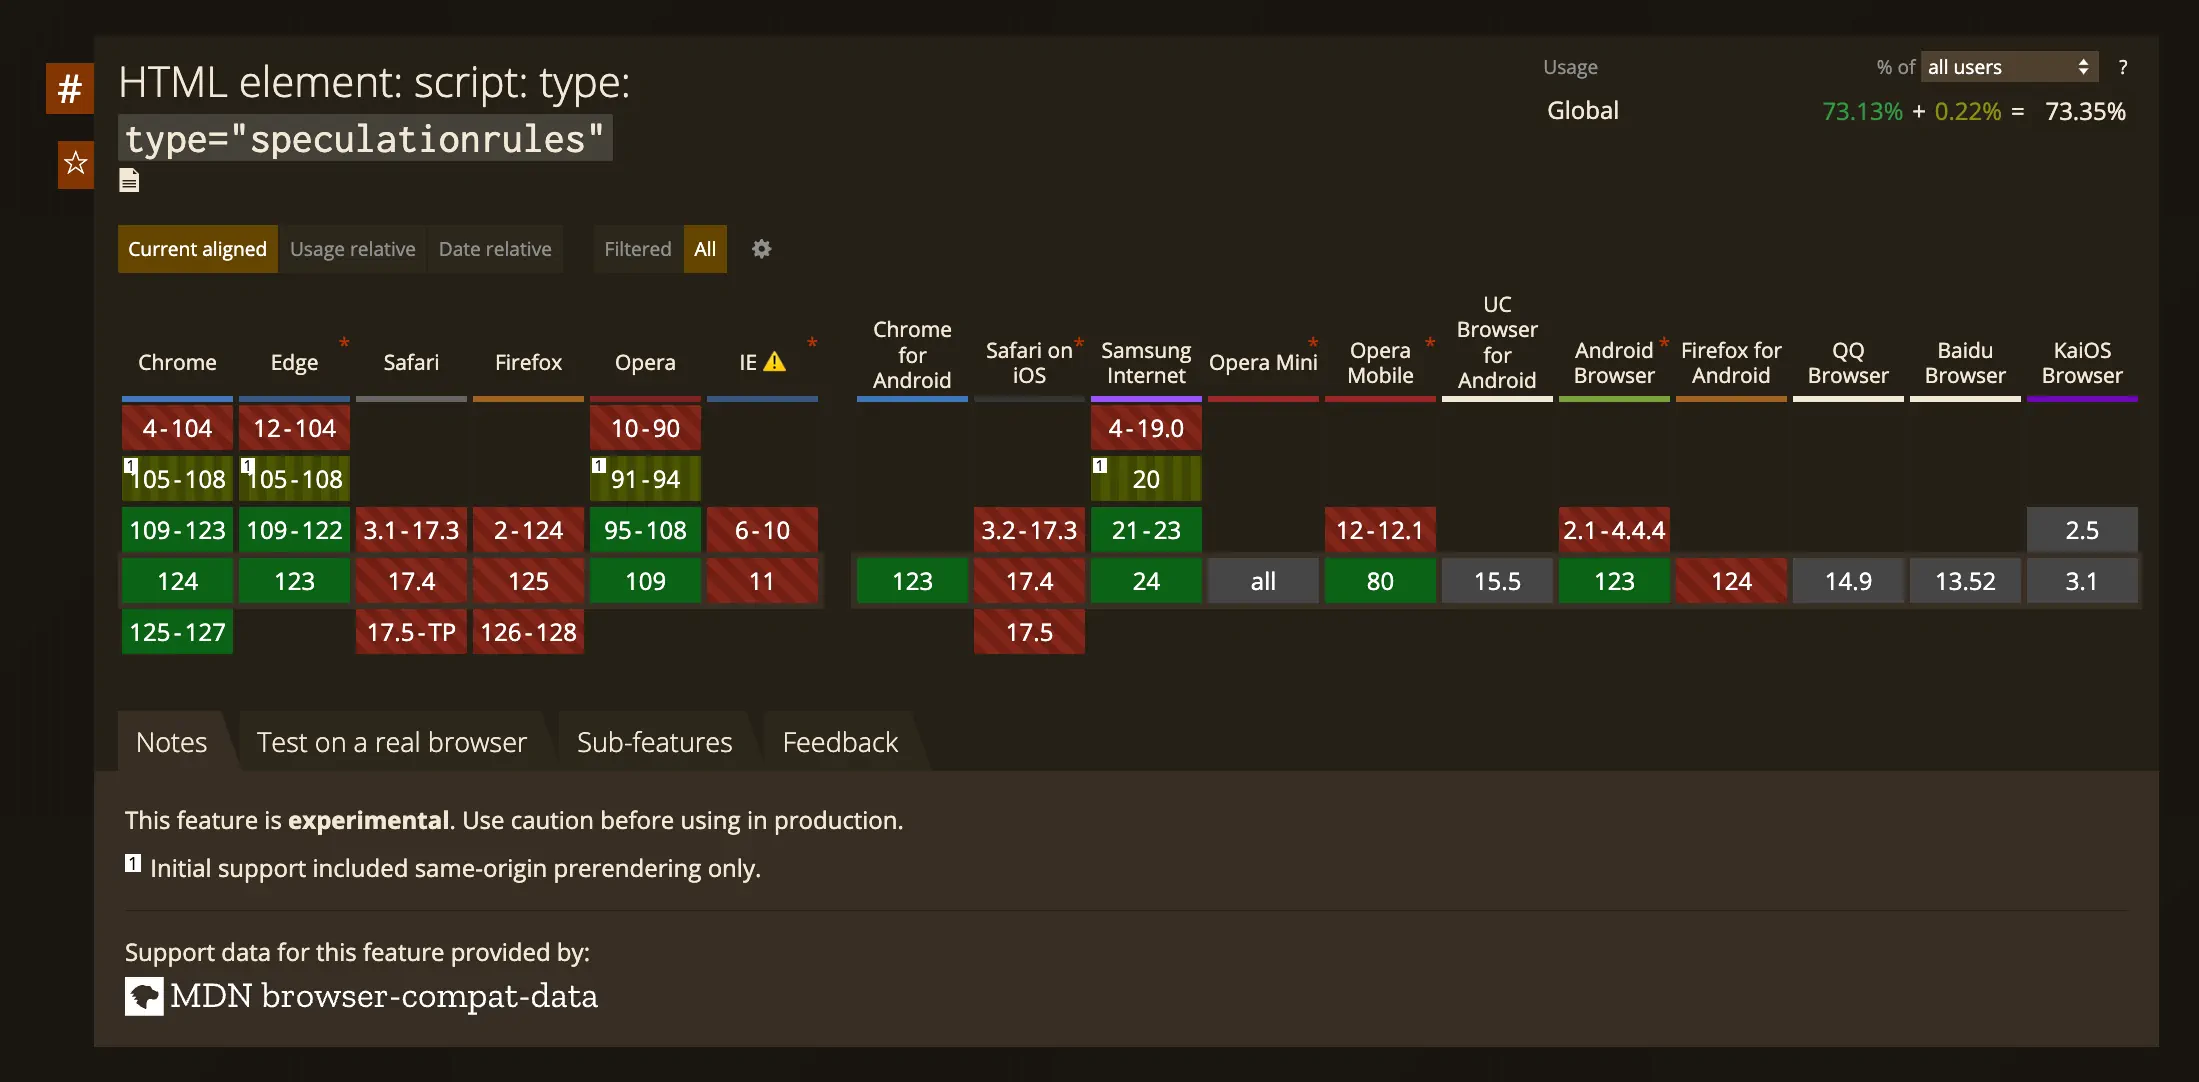Click the 'All' filter button

click(x=707, y=249)
